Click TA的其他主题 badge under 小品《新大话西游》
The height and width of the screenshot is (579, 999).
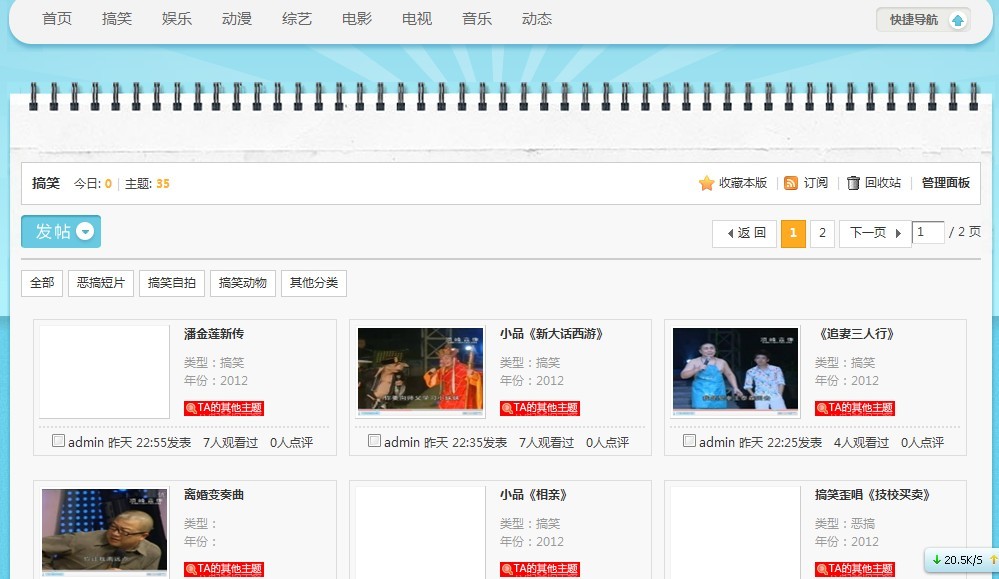pyautogui.click(x=540, y=408)
